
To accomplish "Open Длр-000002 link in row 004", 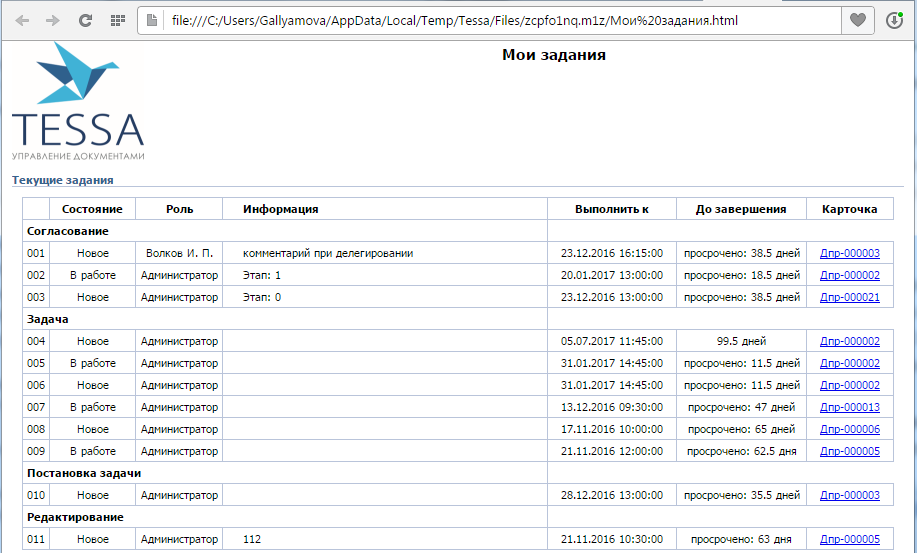I will tap(849, 342).
